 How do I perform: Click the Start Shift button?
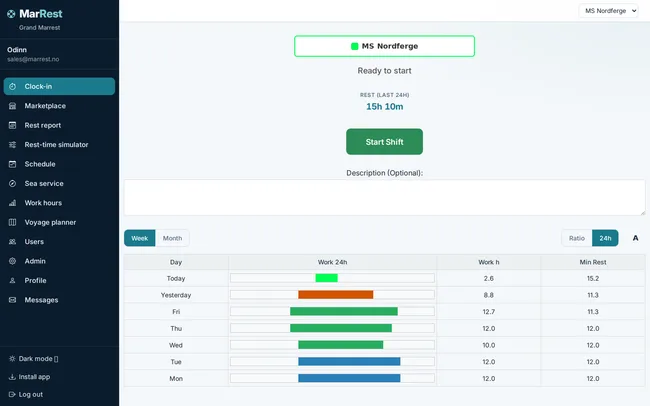tap(384, 142)
